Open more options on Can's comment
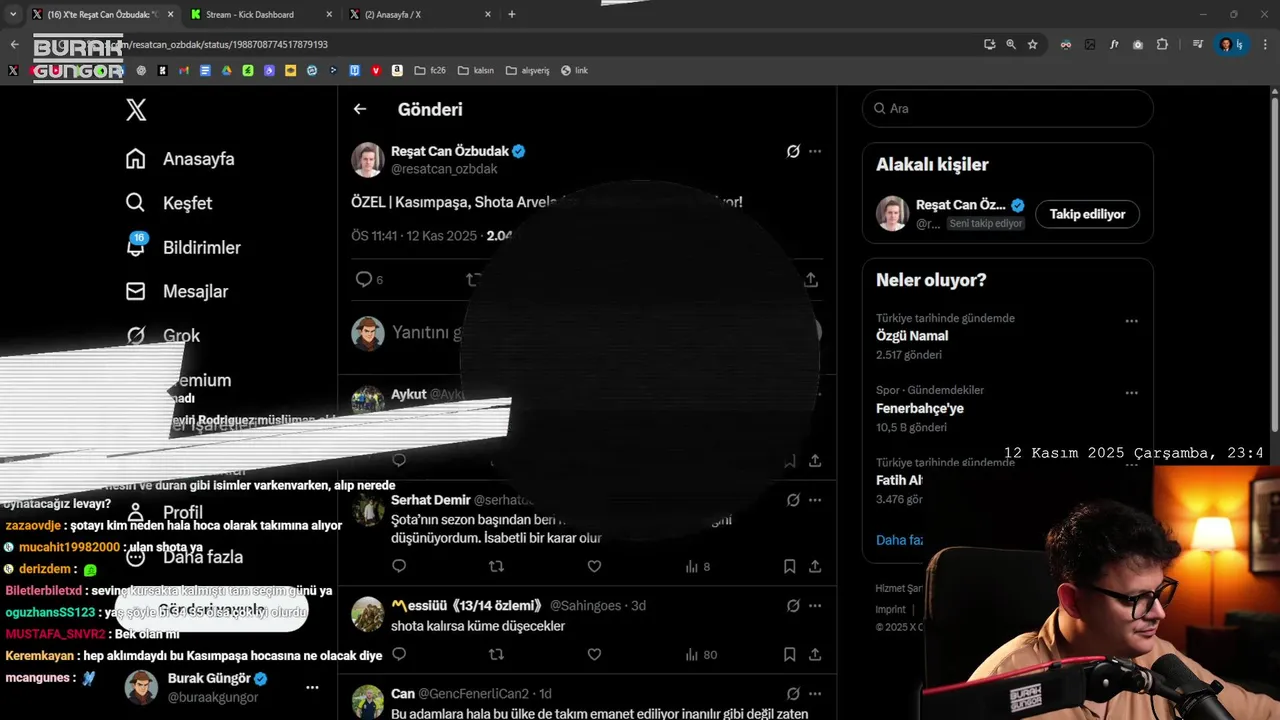 (815, 693)
